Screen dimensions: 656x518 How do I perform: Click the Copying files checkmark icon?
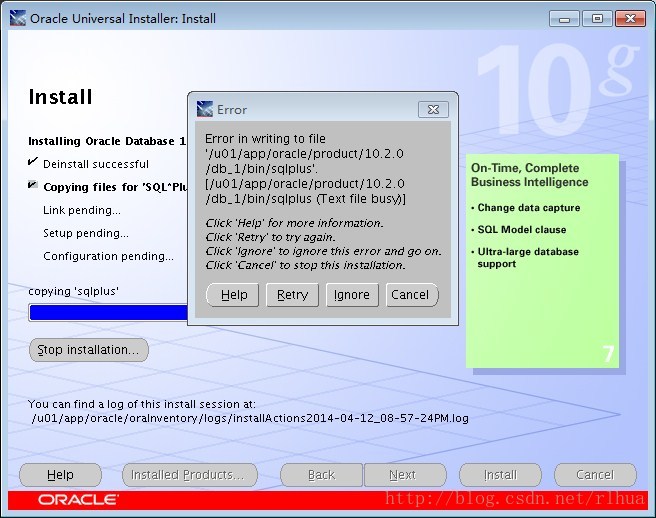click(33, 185)
